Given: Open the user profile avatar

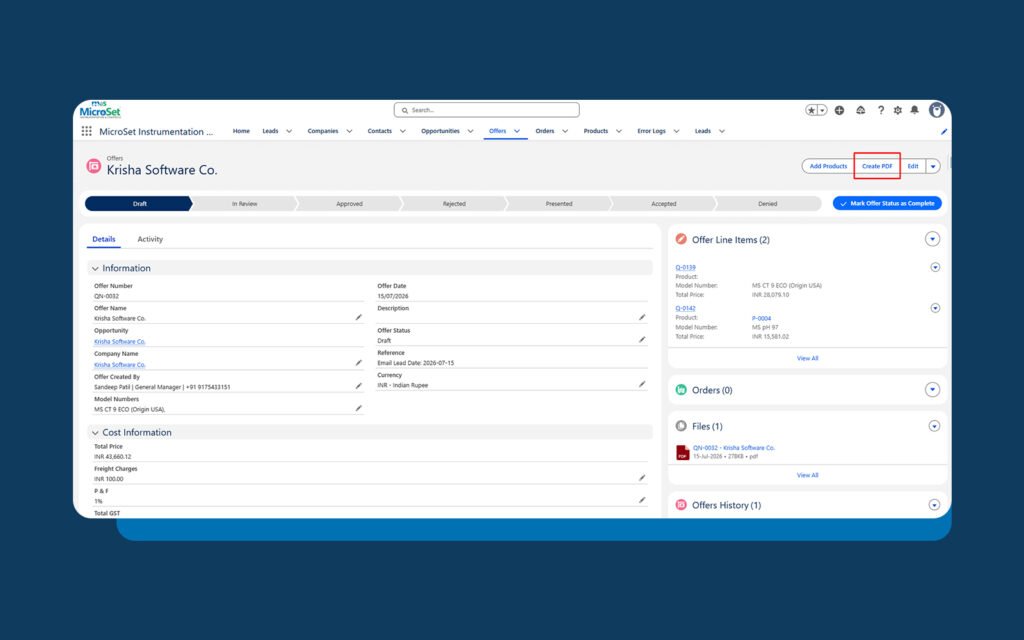Looking at the screenshot, I should point(936,110).
